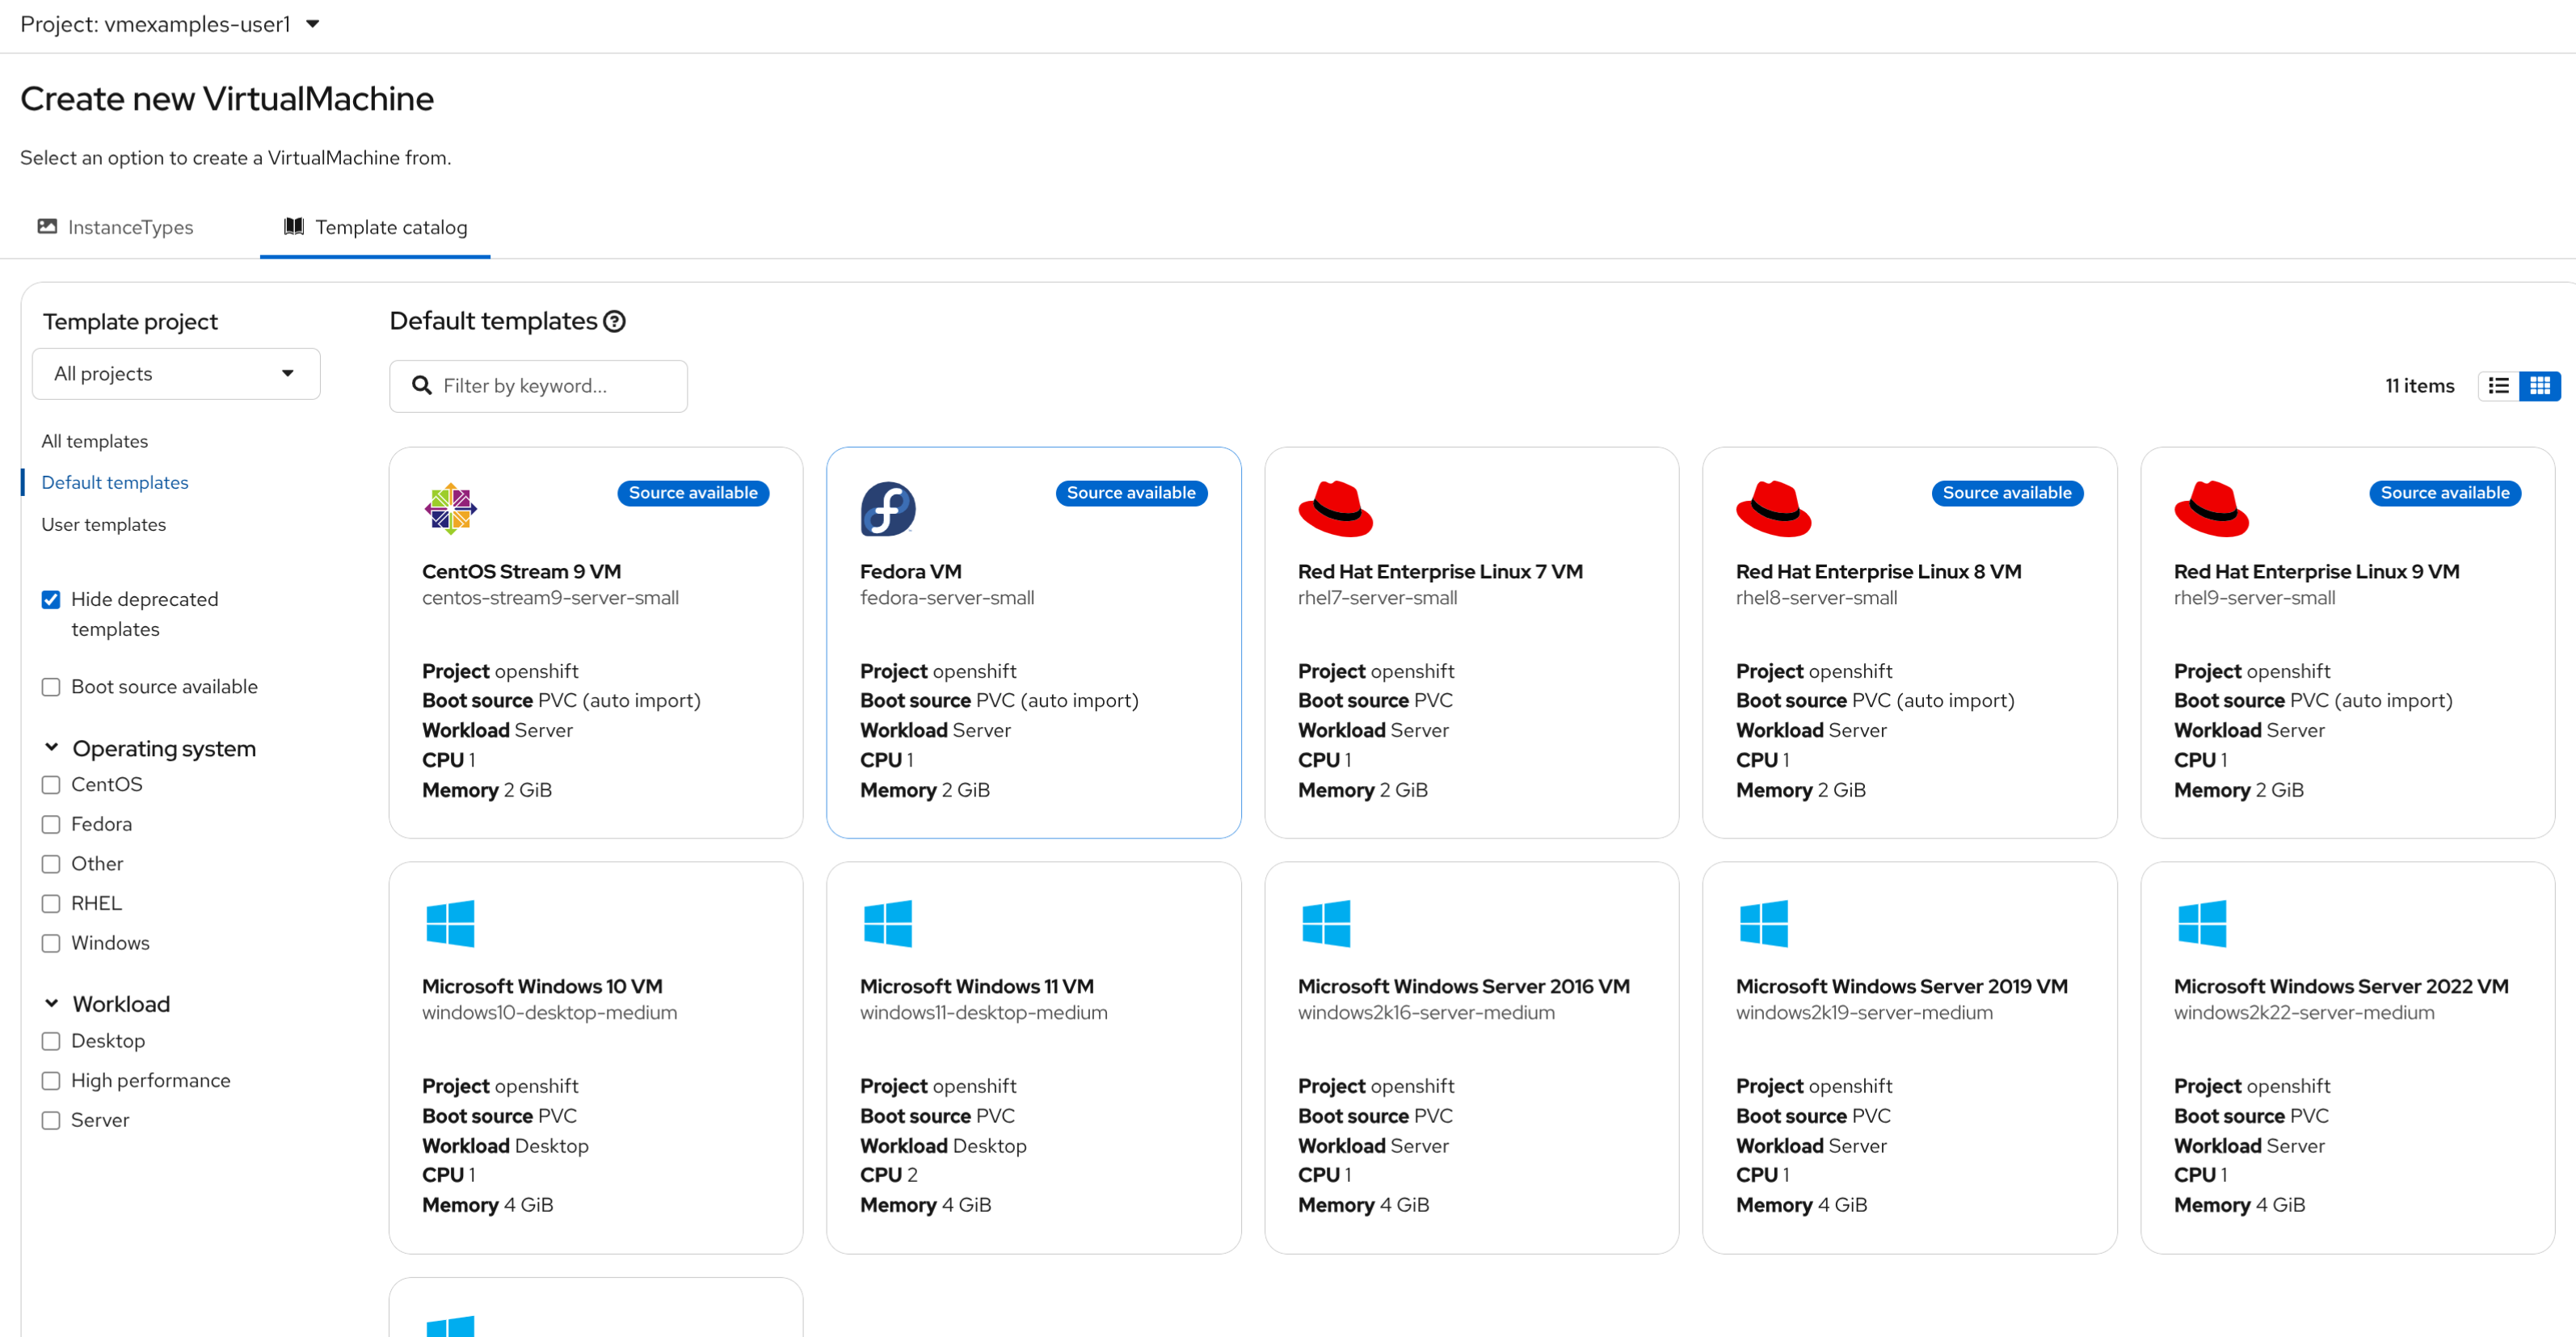Click the Fedora logo on Fedora VM card

[888, 508]
